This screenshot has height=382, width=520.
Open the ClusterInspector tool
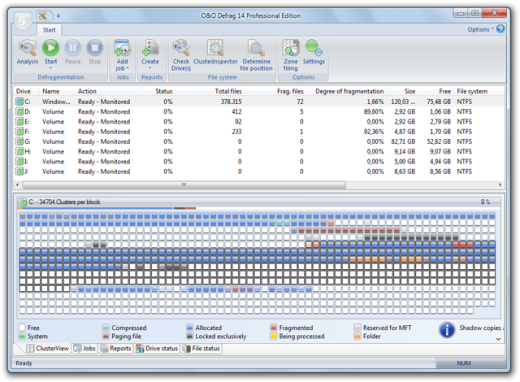coord(215,52)
